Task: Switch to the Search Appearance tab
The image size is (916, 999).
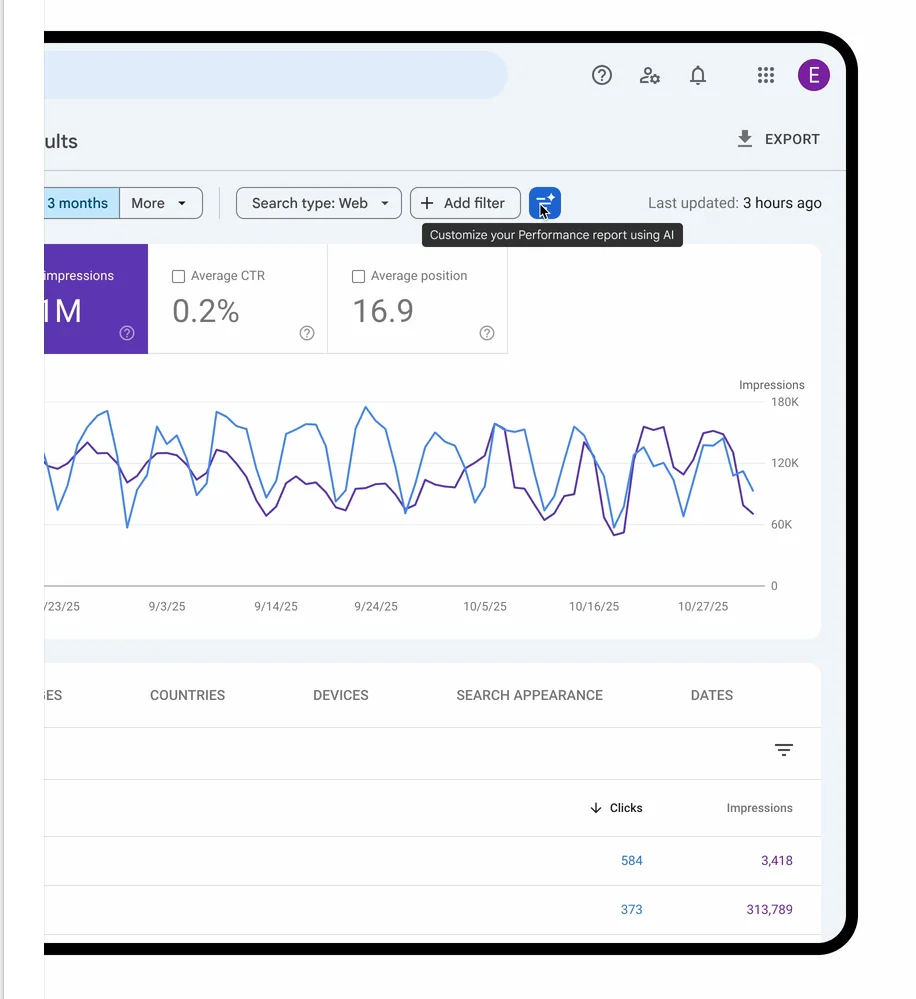Action: (529, 695)
